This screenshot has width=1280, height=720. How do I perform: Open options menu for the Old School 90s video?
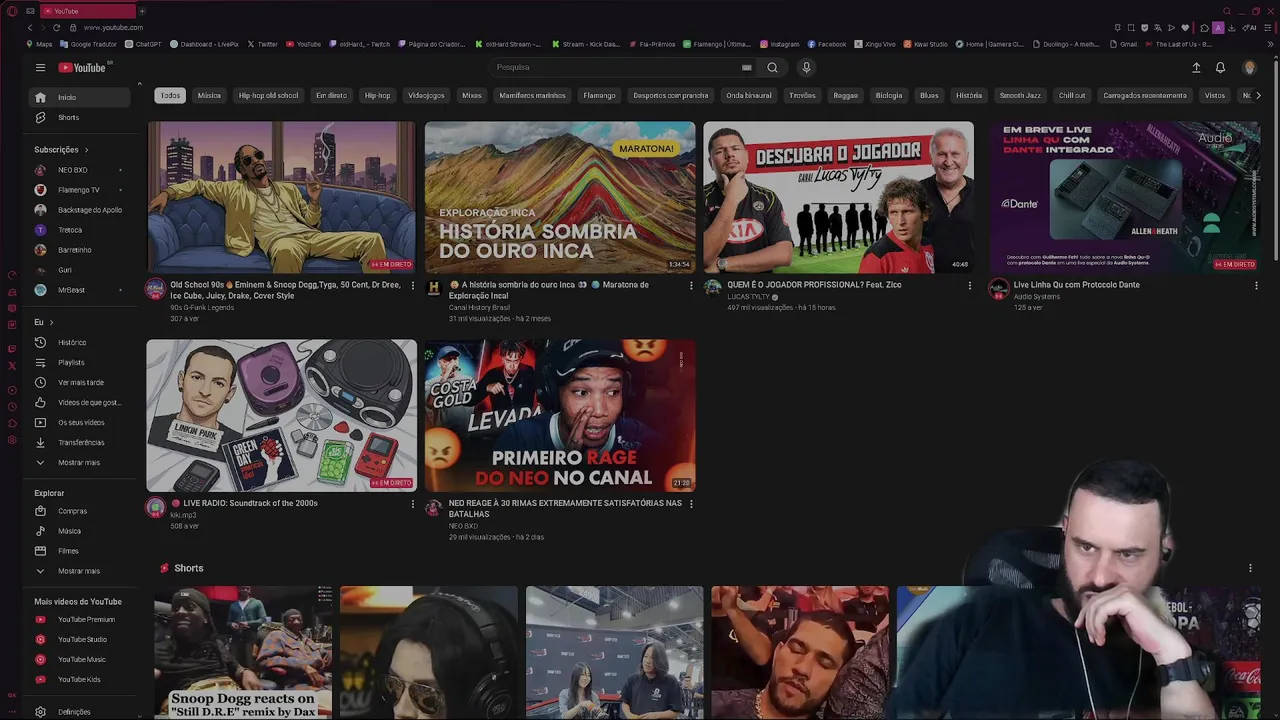(x=412, y=285)
